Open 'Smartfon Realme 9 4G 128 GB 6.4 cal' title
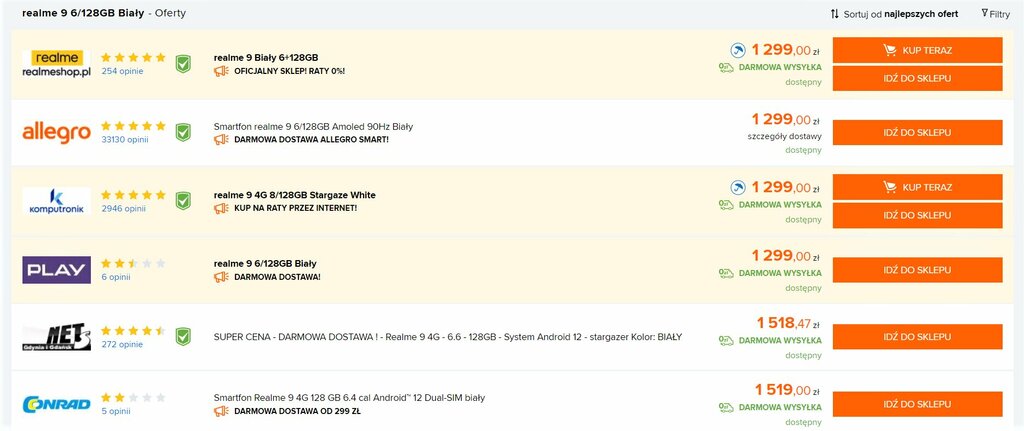This screenshot has height=431, width=1024. 349,398
